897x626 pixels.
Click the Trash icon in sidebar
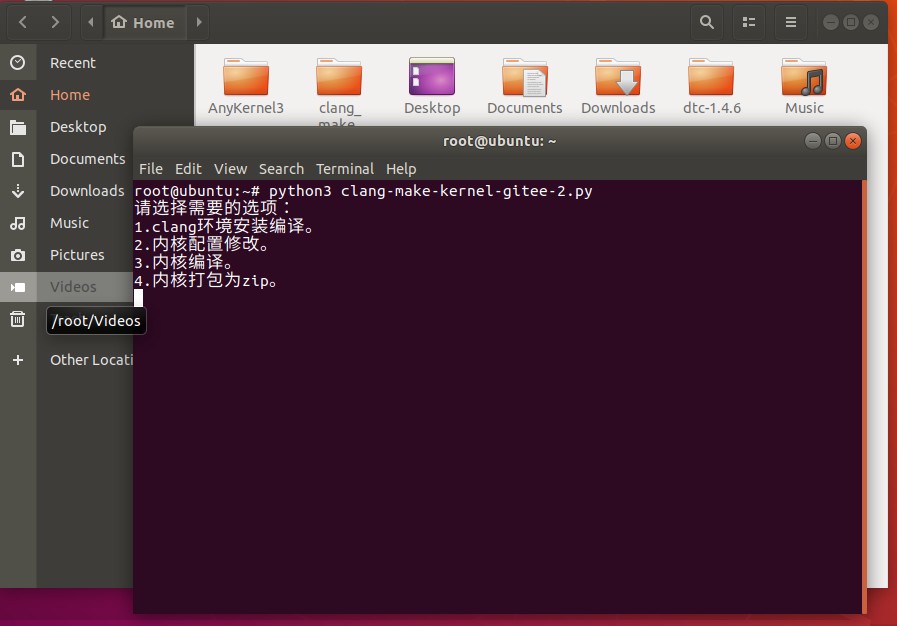pyautogui.click(x=18, y=319)
